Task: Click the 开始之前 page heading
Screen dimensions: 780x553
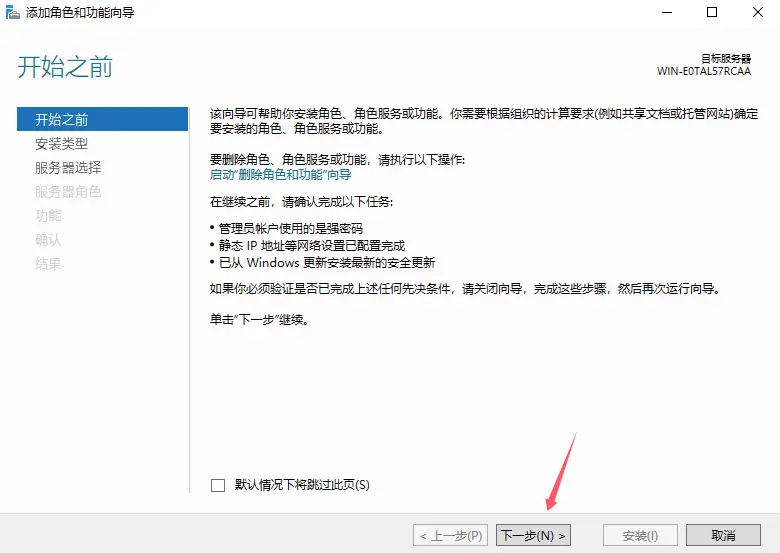Action: tap(65, 67)
